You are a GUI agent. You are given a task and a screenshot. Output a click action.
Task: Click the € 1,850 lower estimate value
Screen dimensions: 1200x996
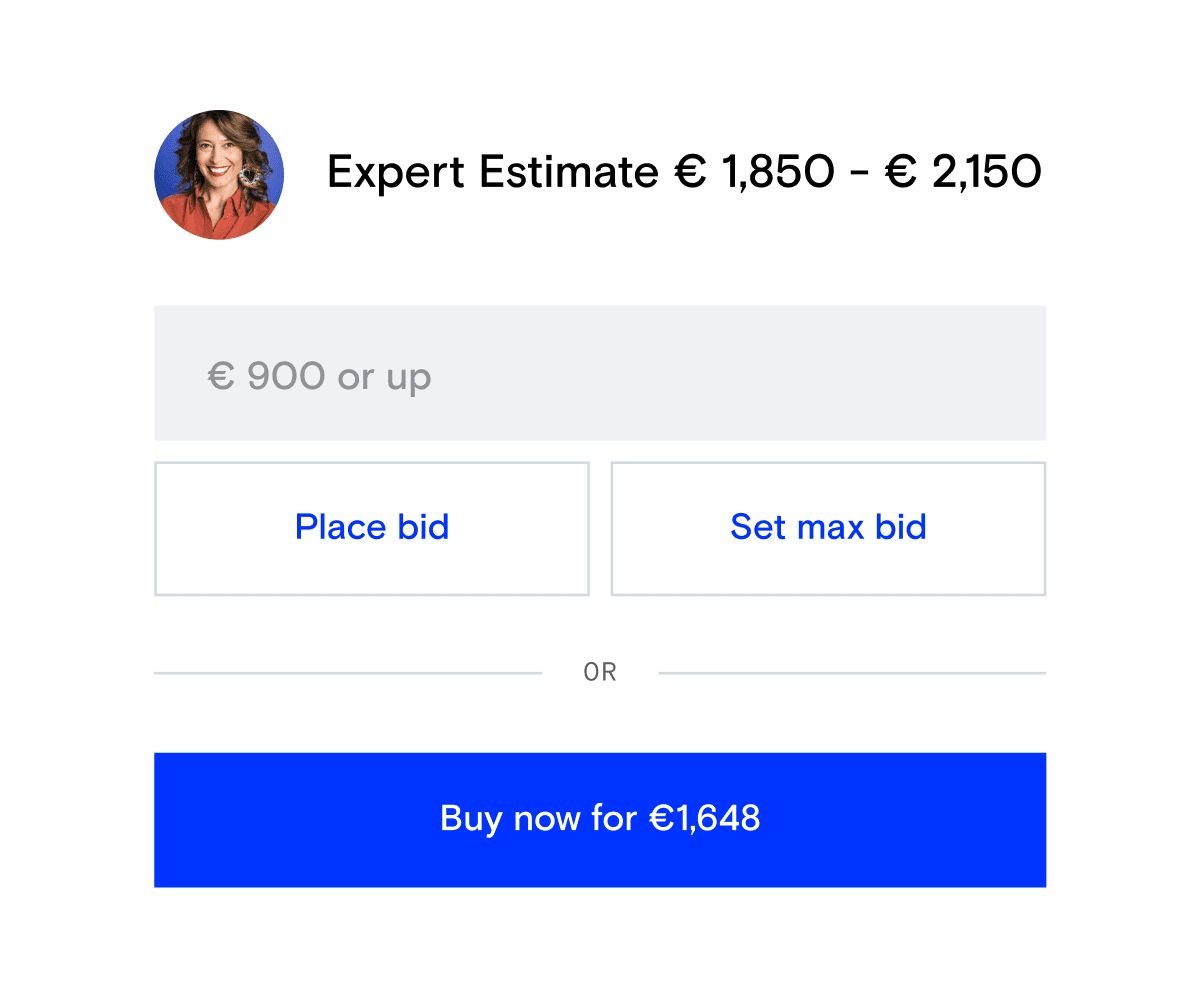pos(754,173)
